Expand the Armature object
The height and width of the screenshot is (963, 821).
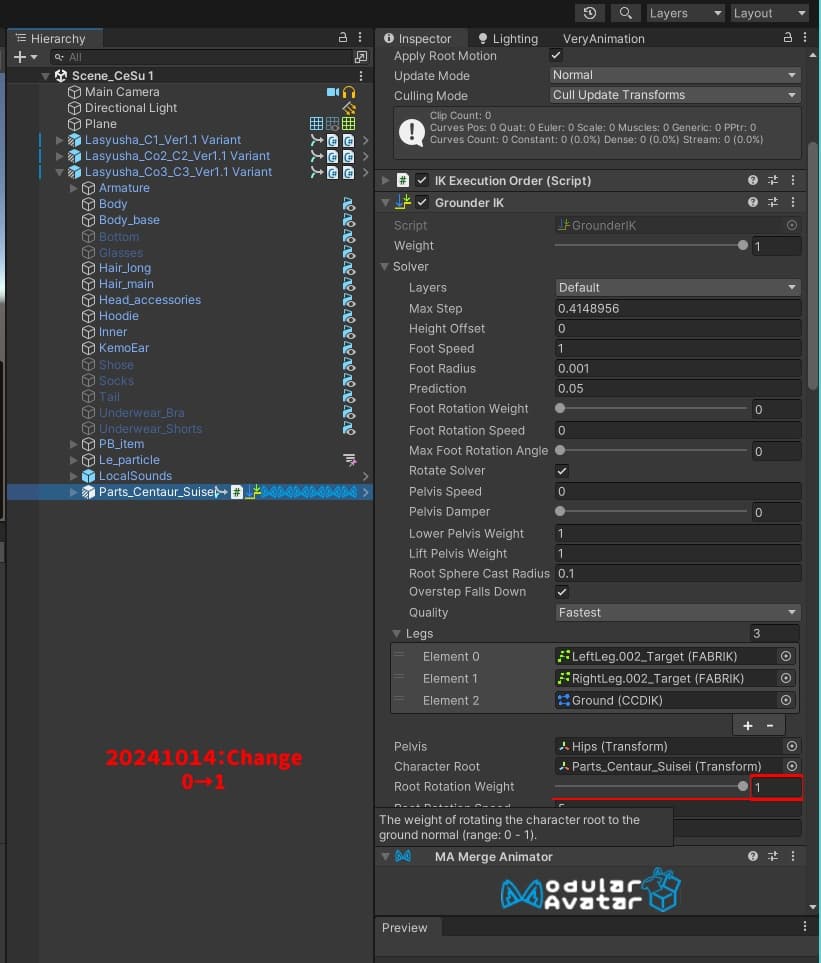point(74,188)
